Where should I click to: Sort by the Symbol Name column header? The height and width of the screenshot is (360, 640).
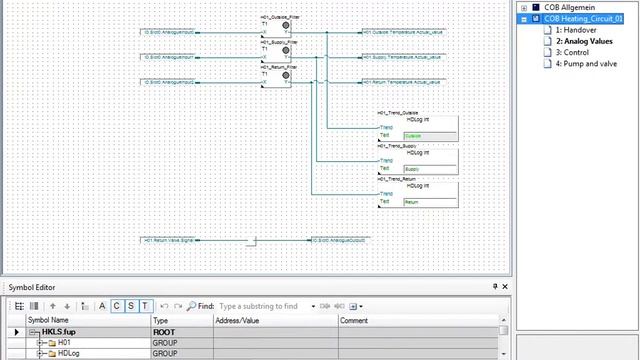pyautogui.click(x=88, y=320)
